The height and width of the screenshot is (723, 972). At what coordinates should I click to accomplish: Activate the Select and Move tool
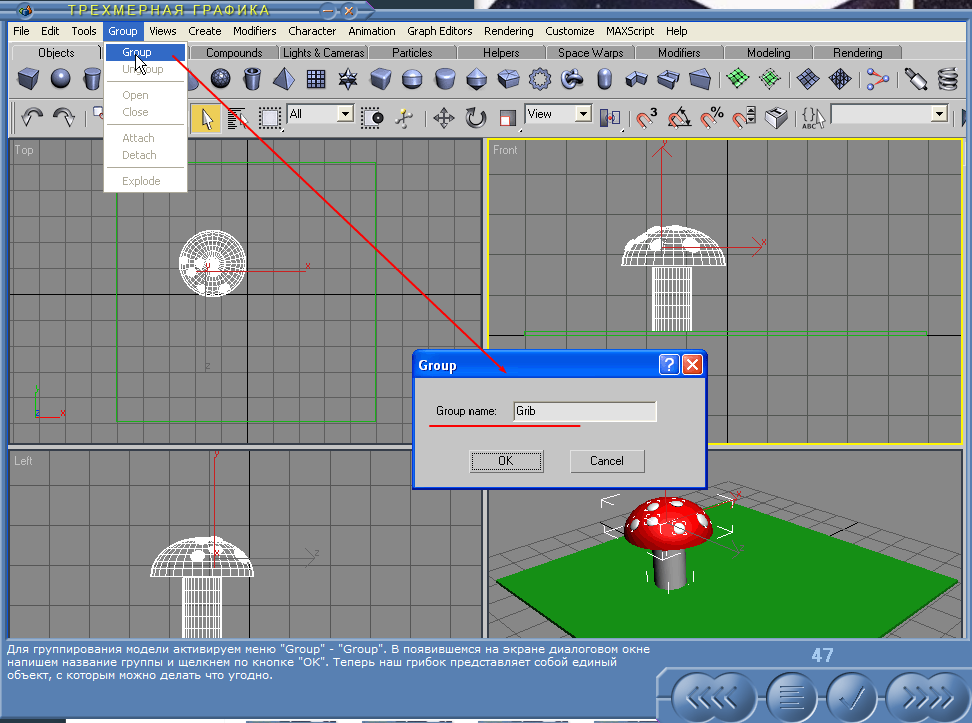(x=444, y=117)
